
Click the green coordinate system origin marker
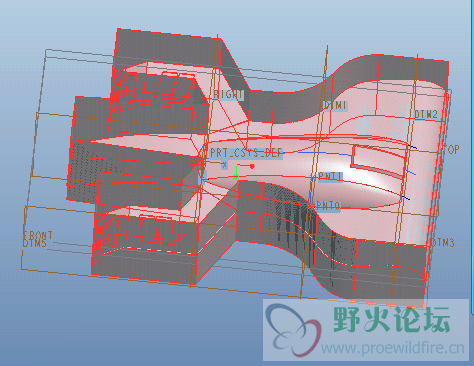pos(236,176)
